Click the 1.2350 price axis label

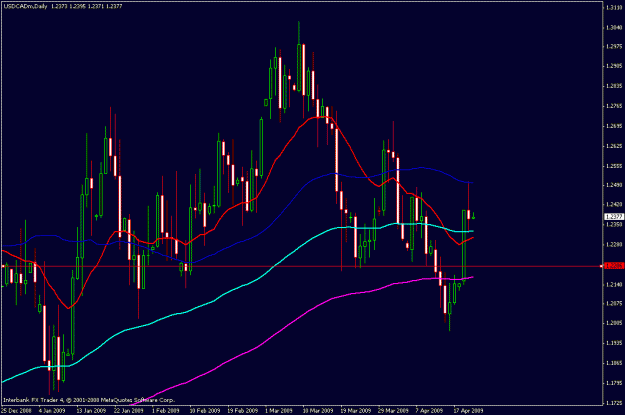pyautogui.click(x=614, y=225)
